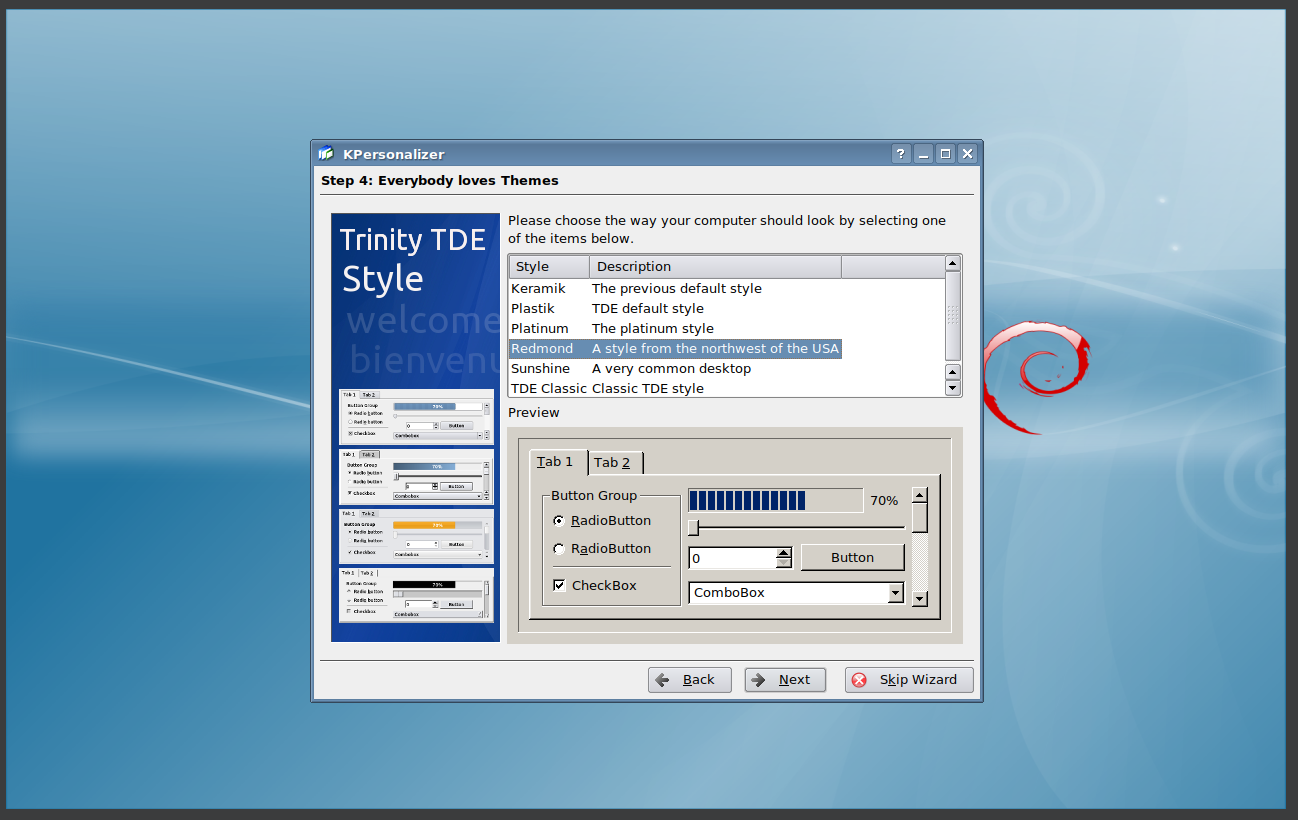Click style list scroll up arrow

(x=952, y=264)
